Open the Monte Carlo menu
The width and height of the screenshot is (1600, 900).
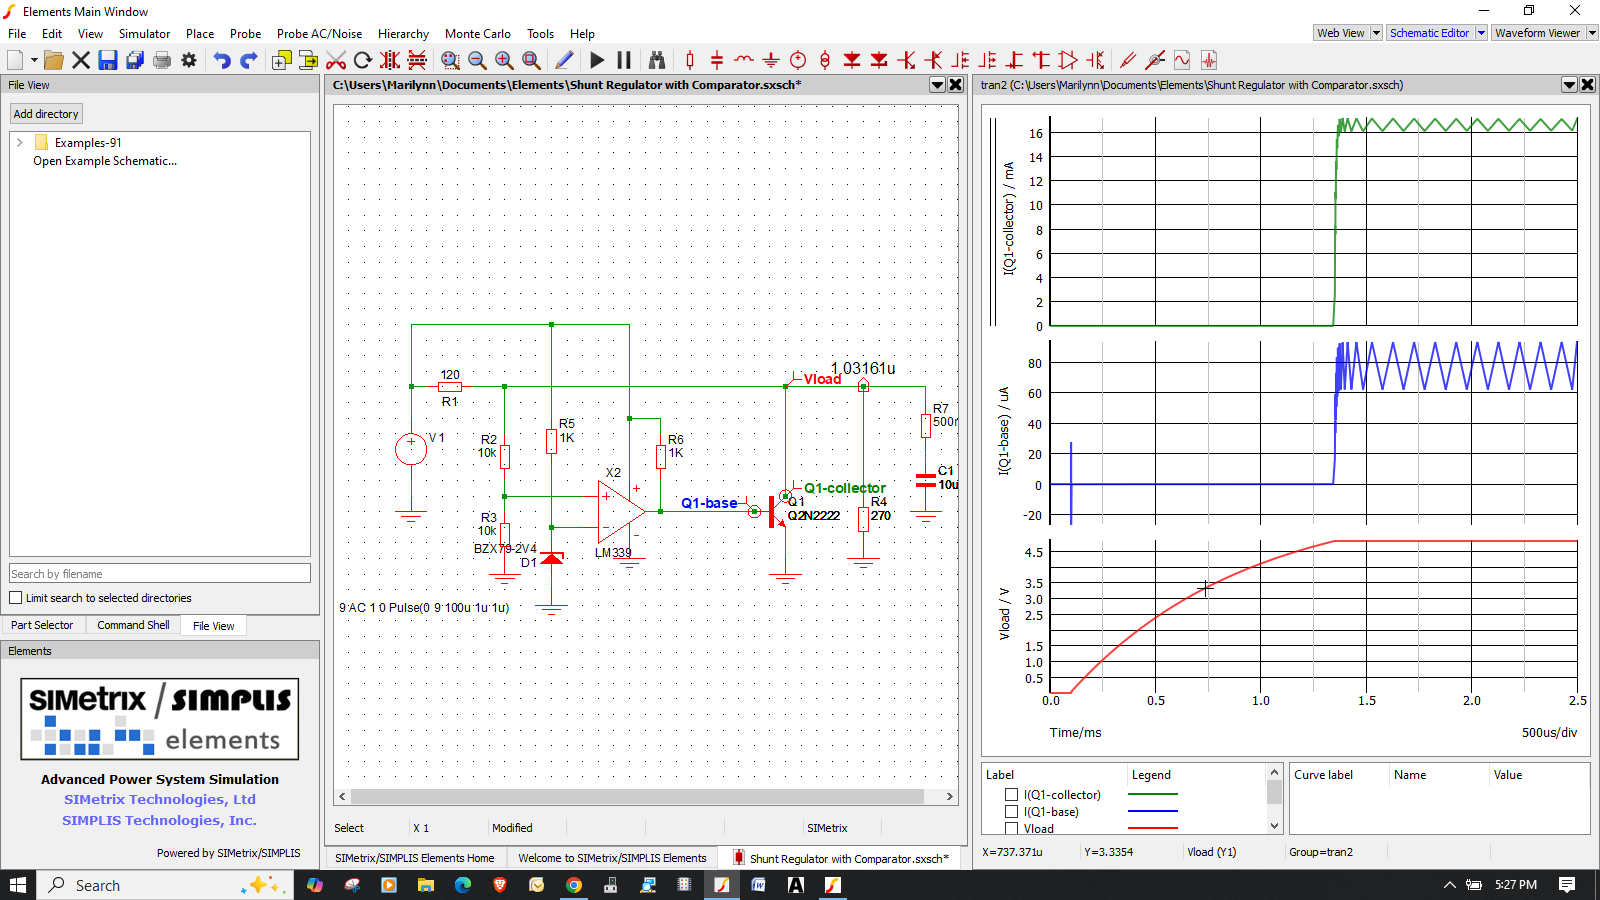477,33
